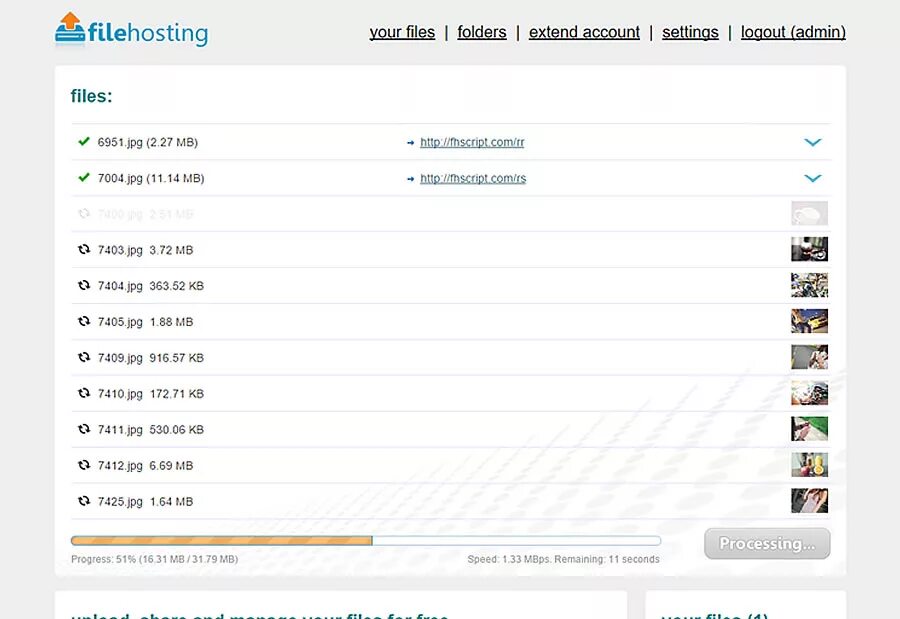900x619 pixels.
Task: Click arrow icon before fhscript.com/rr link
Action: (x=410, y=142)
